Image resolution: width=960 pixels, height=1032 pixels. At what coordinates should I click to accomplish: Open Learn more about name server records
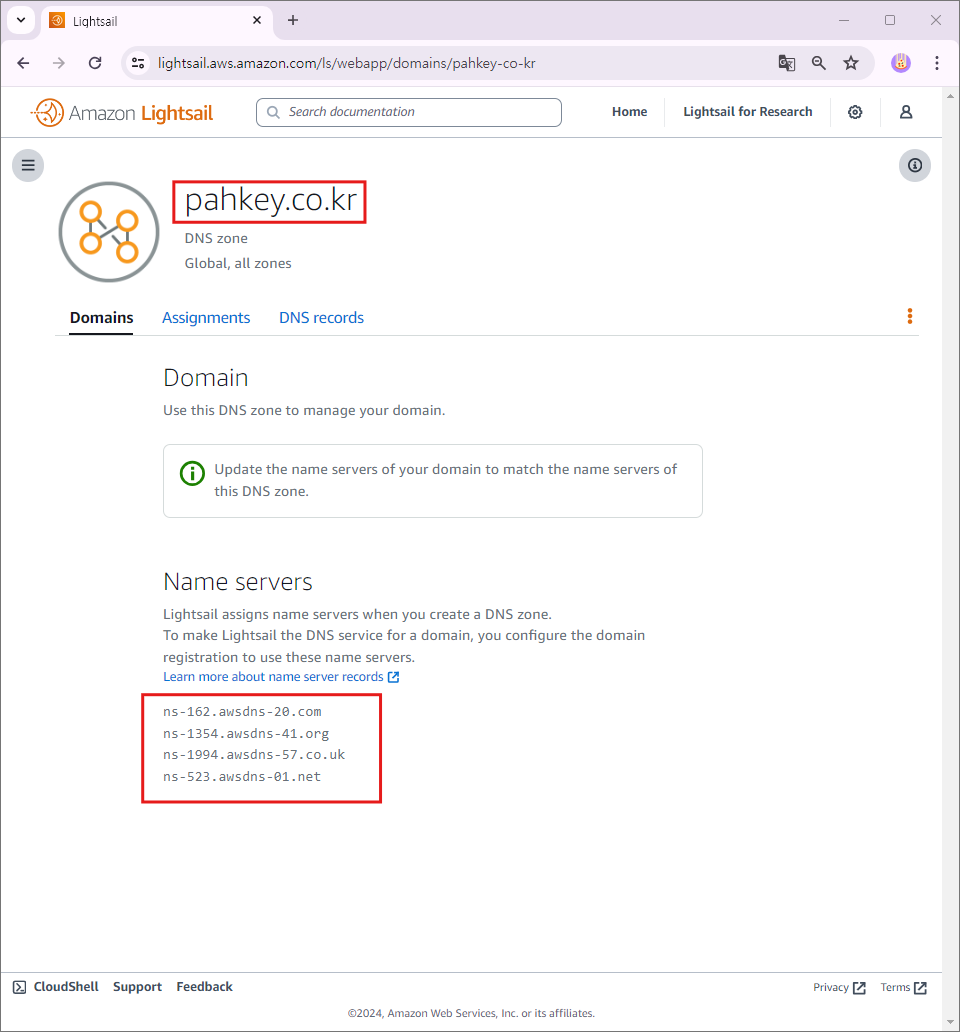click(x=281, y=677)
